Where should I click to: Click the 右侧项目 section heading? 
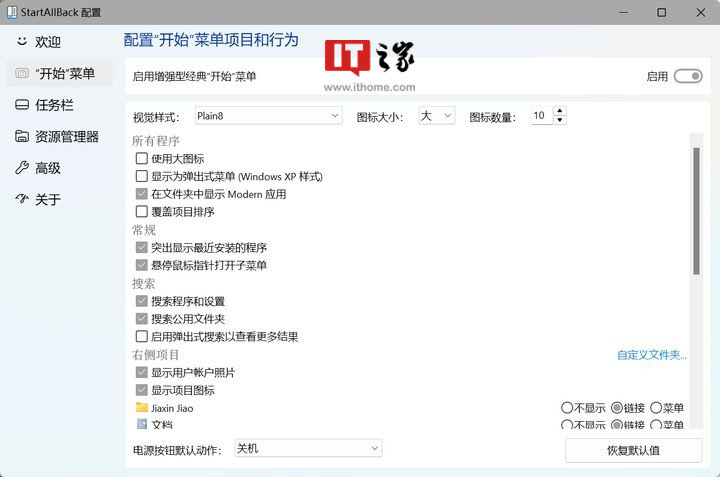click(156, 355)
